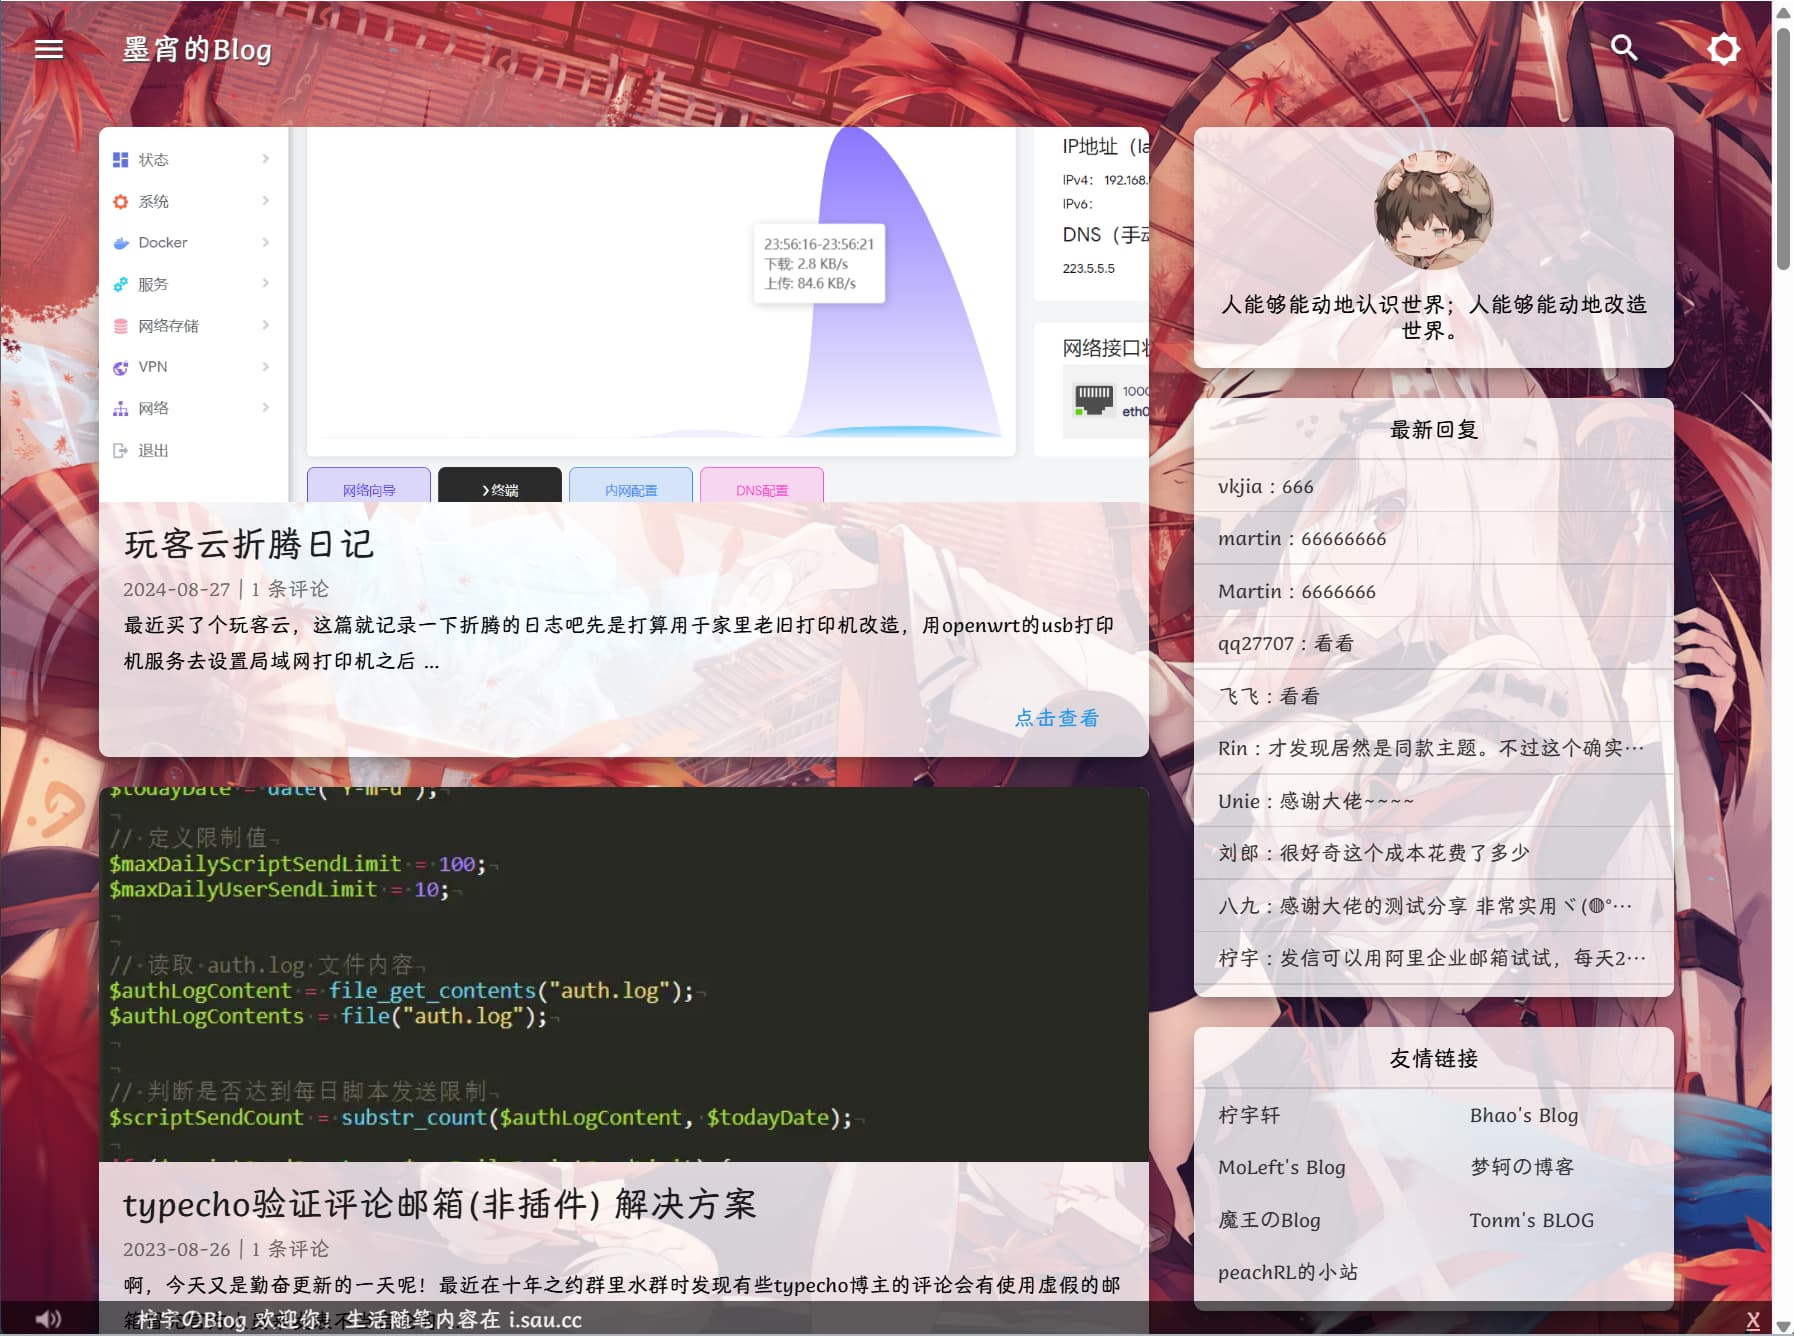The width and height of the screenshot is (1794, 1336).
Task: Expand the 网络 network section
Action: 265,407
